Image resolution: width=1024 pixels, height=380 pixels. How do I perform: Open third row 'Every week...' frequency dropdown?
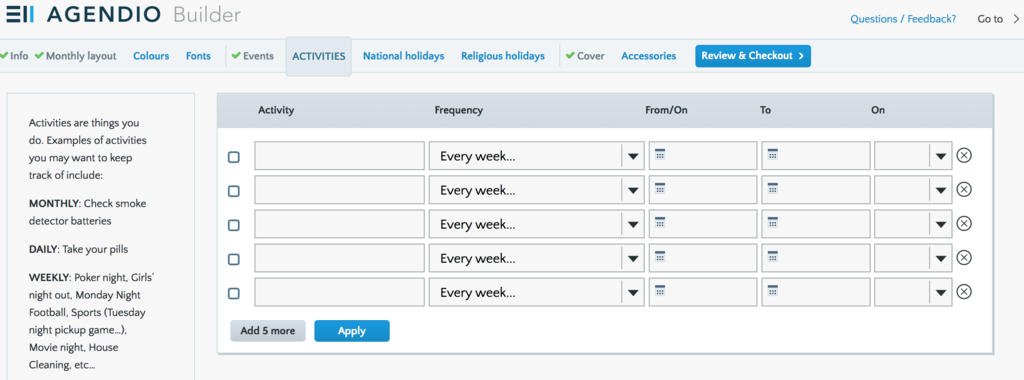point(536,223)
